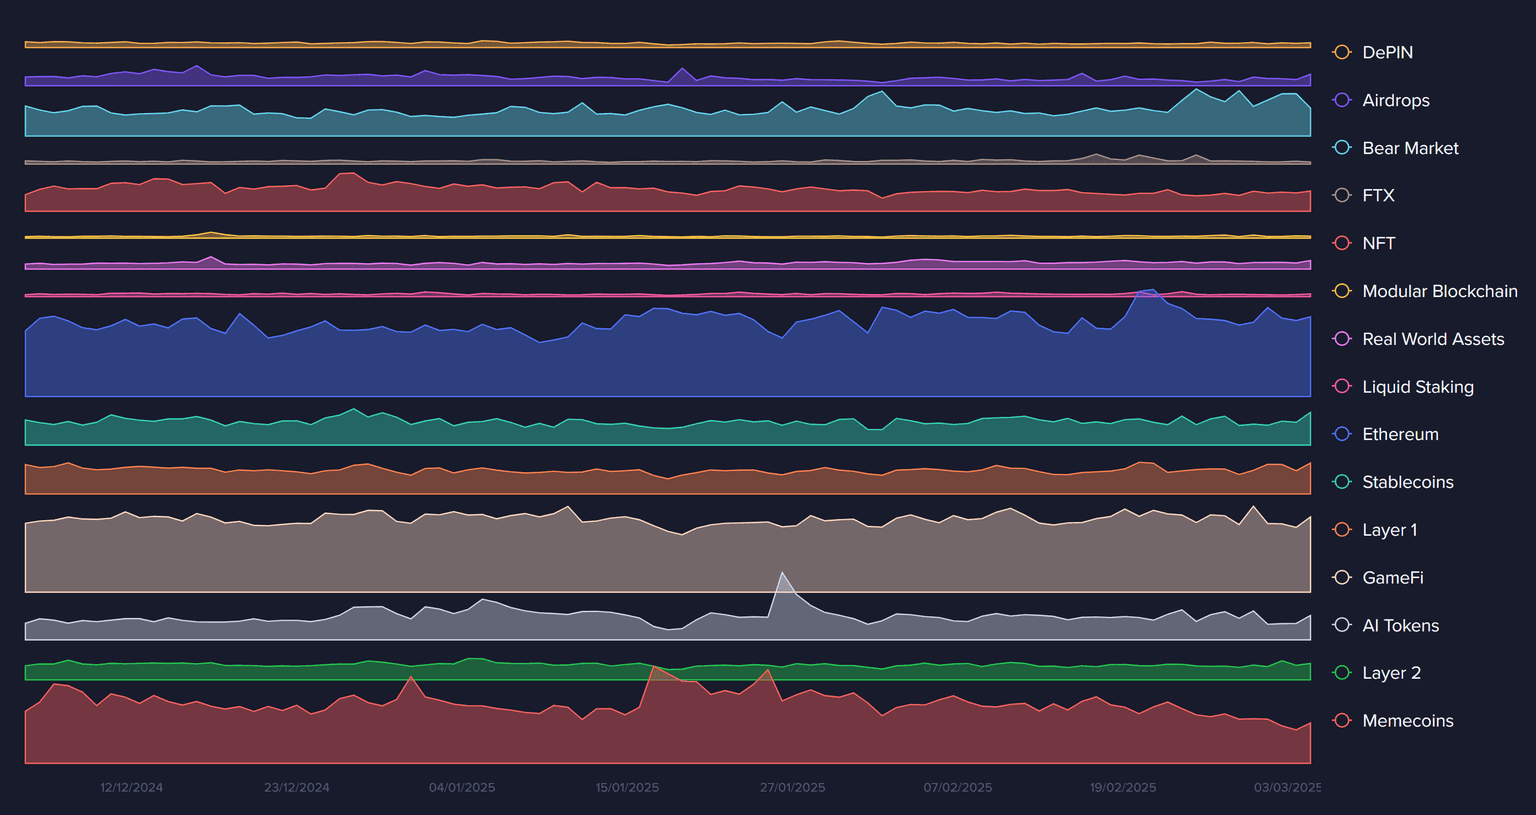Click the GameFi legend text label

click(1392, 578)
